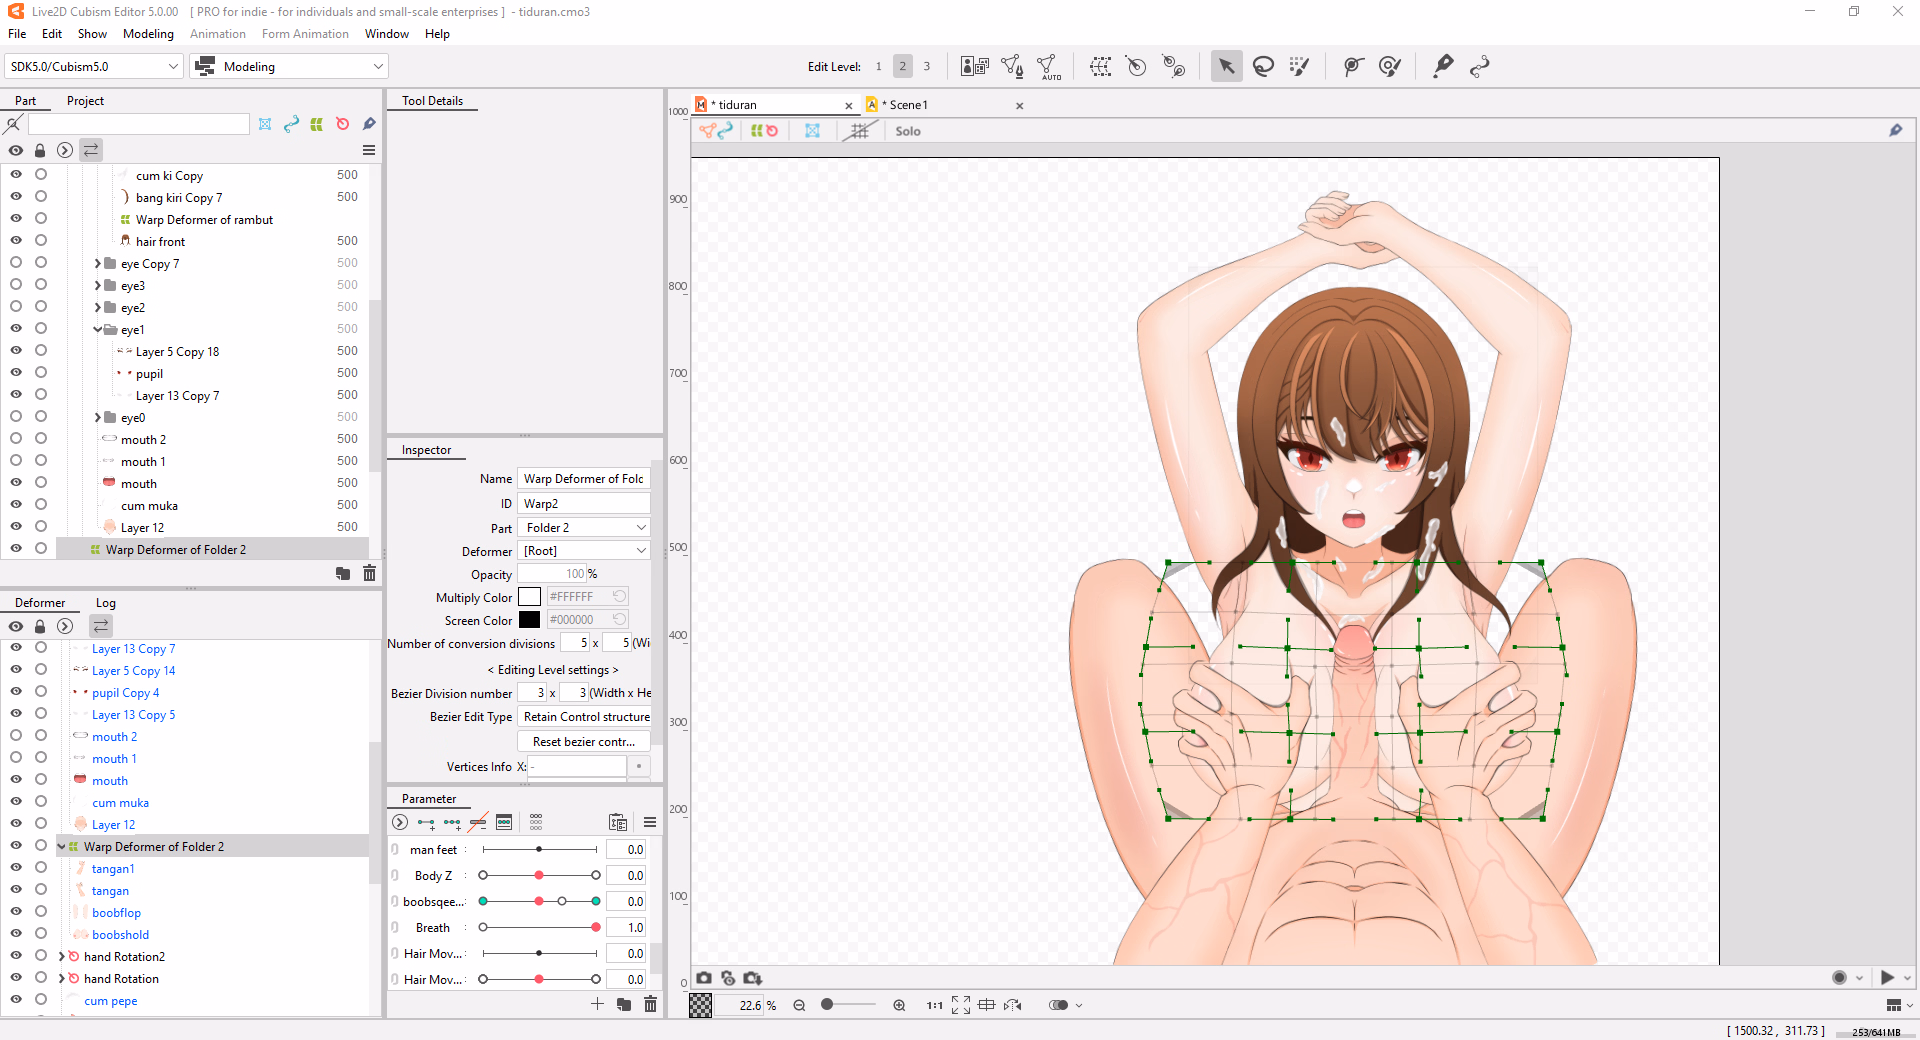Click zoom out magnifier below canvas

(799, 1005)
